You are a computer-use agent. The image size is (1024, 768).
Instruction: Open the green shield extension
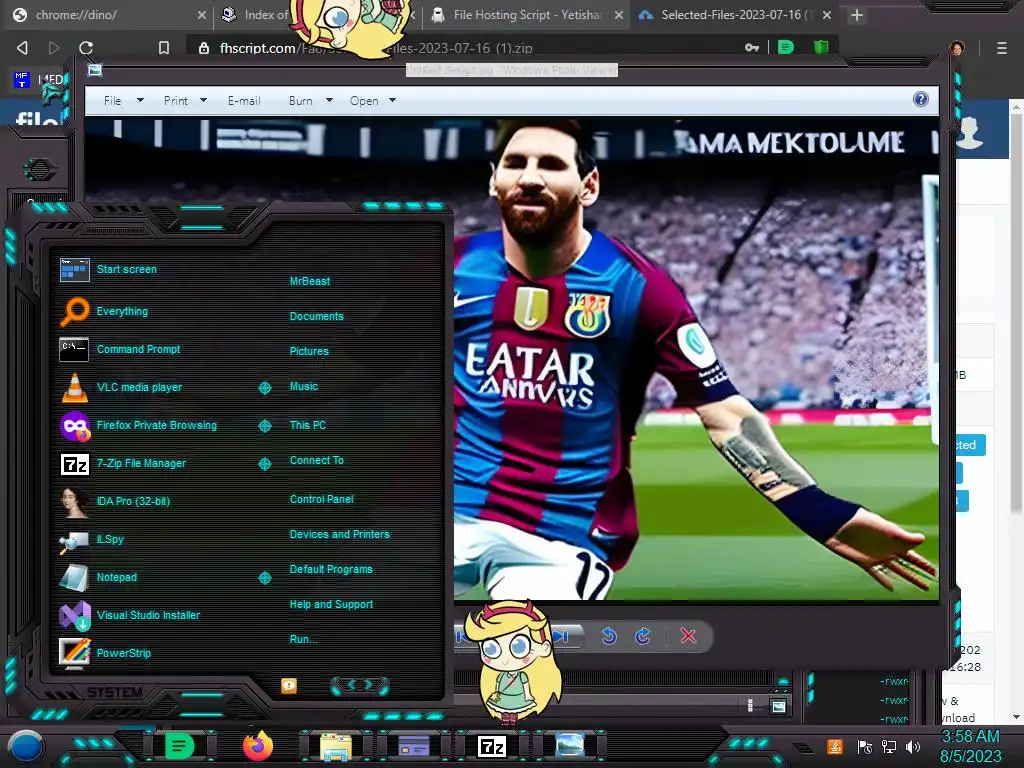(x=821, y=47)
